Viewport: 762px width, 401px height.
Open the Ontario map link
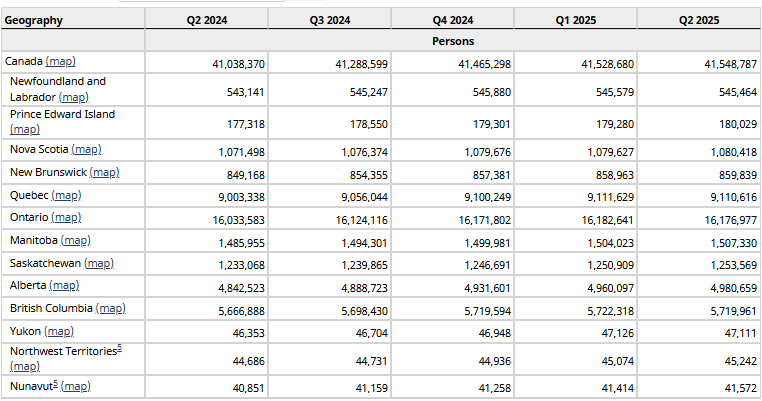[x=66, y=217]
